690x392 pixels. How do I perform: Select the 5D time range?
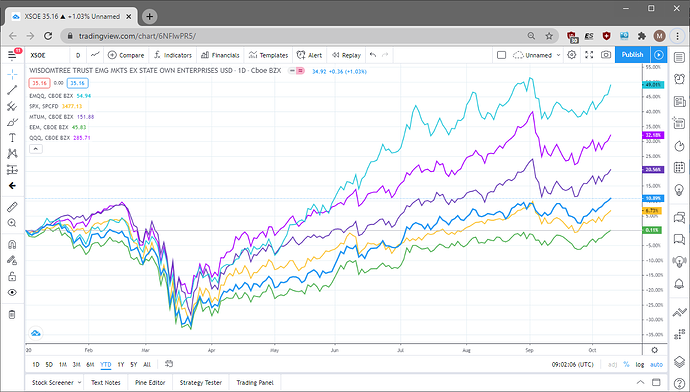(49, 364)
